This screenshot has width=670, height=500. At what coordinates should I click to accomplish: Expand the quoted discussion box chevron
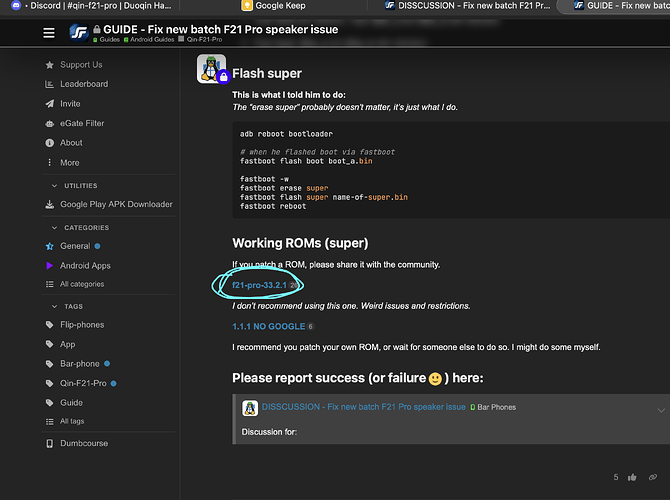click(661, 411)
